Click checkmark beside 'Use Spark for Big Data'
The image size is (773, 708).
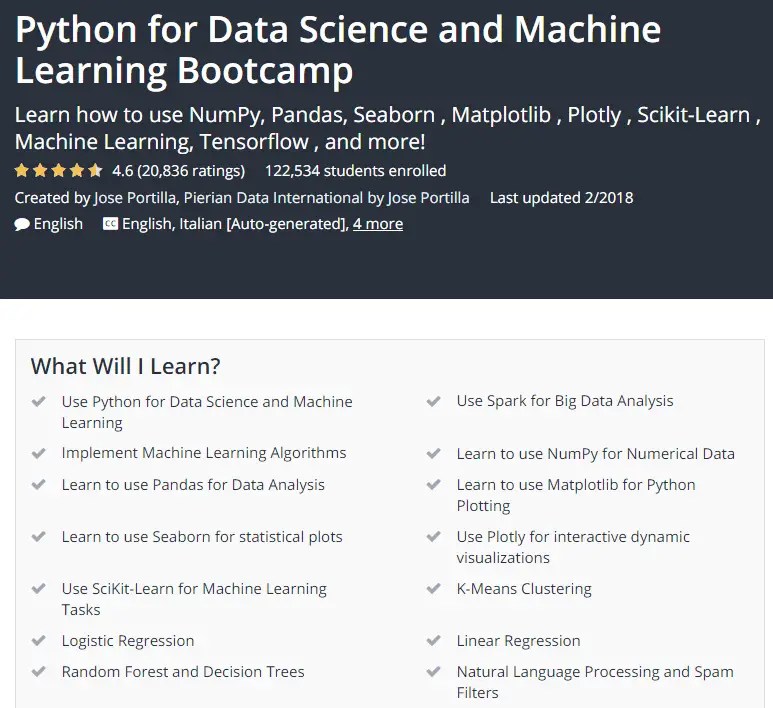click(x=433, y=401)
